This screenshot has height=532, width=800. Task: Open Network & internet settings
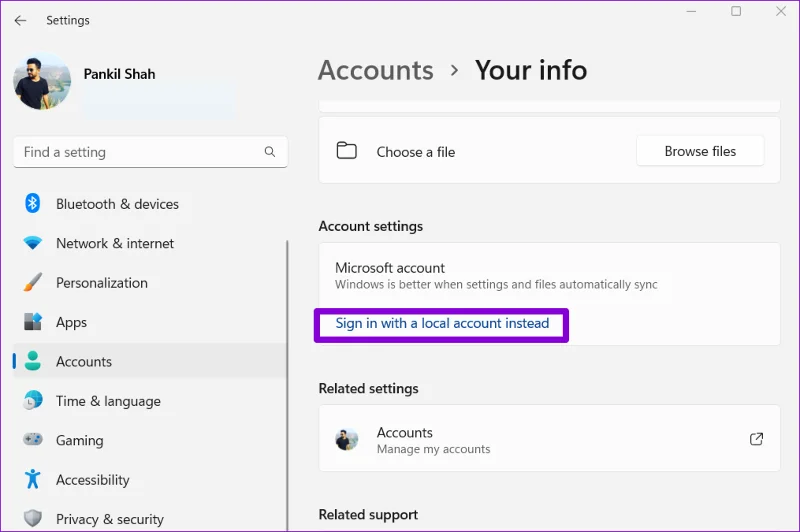[x=149, y=243]
